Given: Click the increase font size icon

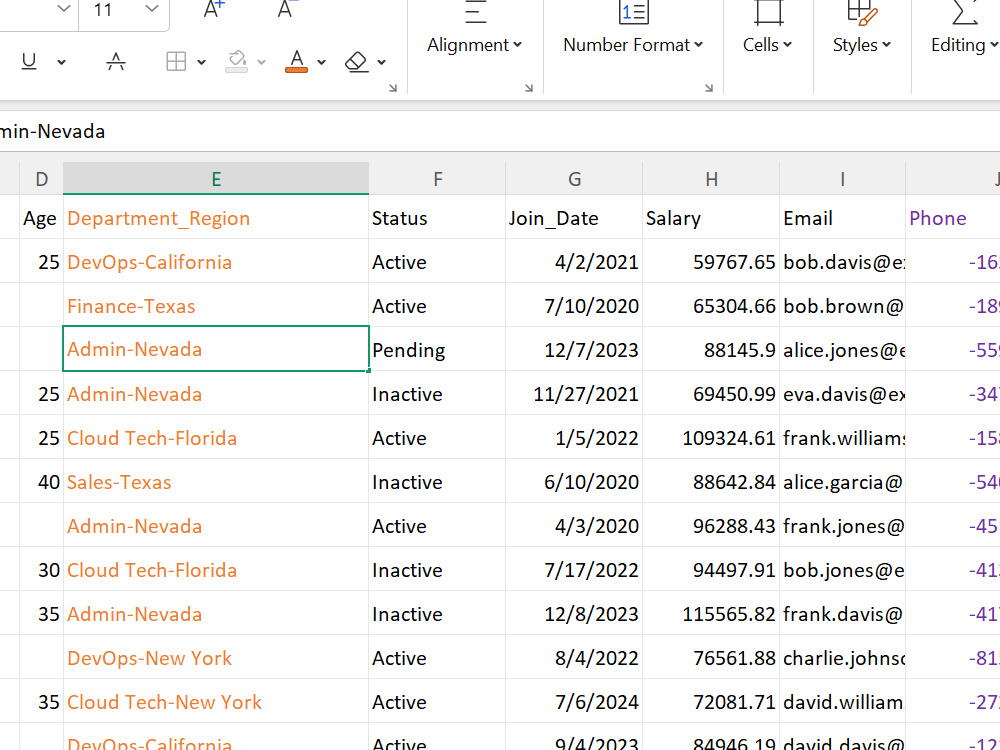Looking at the screenshot, I should pos(214,9).
